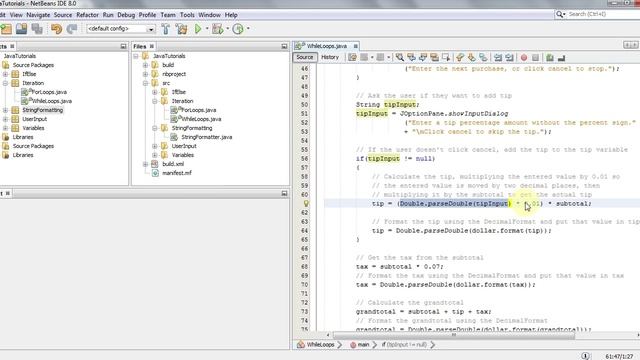This screenshot has width=640, height=360.
Task: Collapse the Iteration package in Projects panel
Action: click(x=5, y=83)
